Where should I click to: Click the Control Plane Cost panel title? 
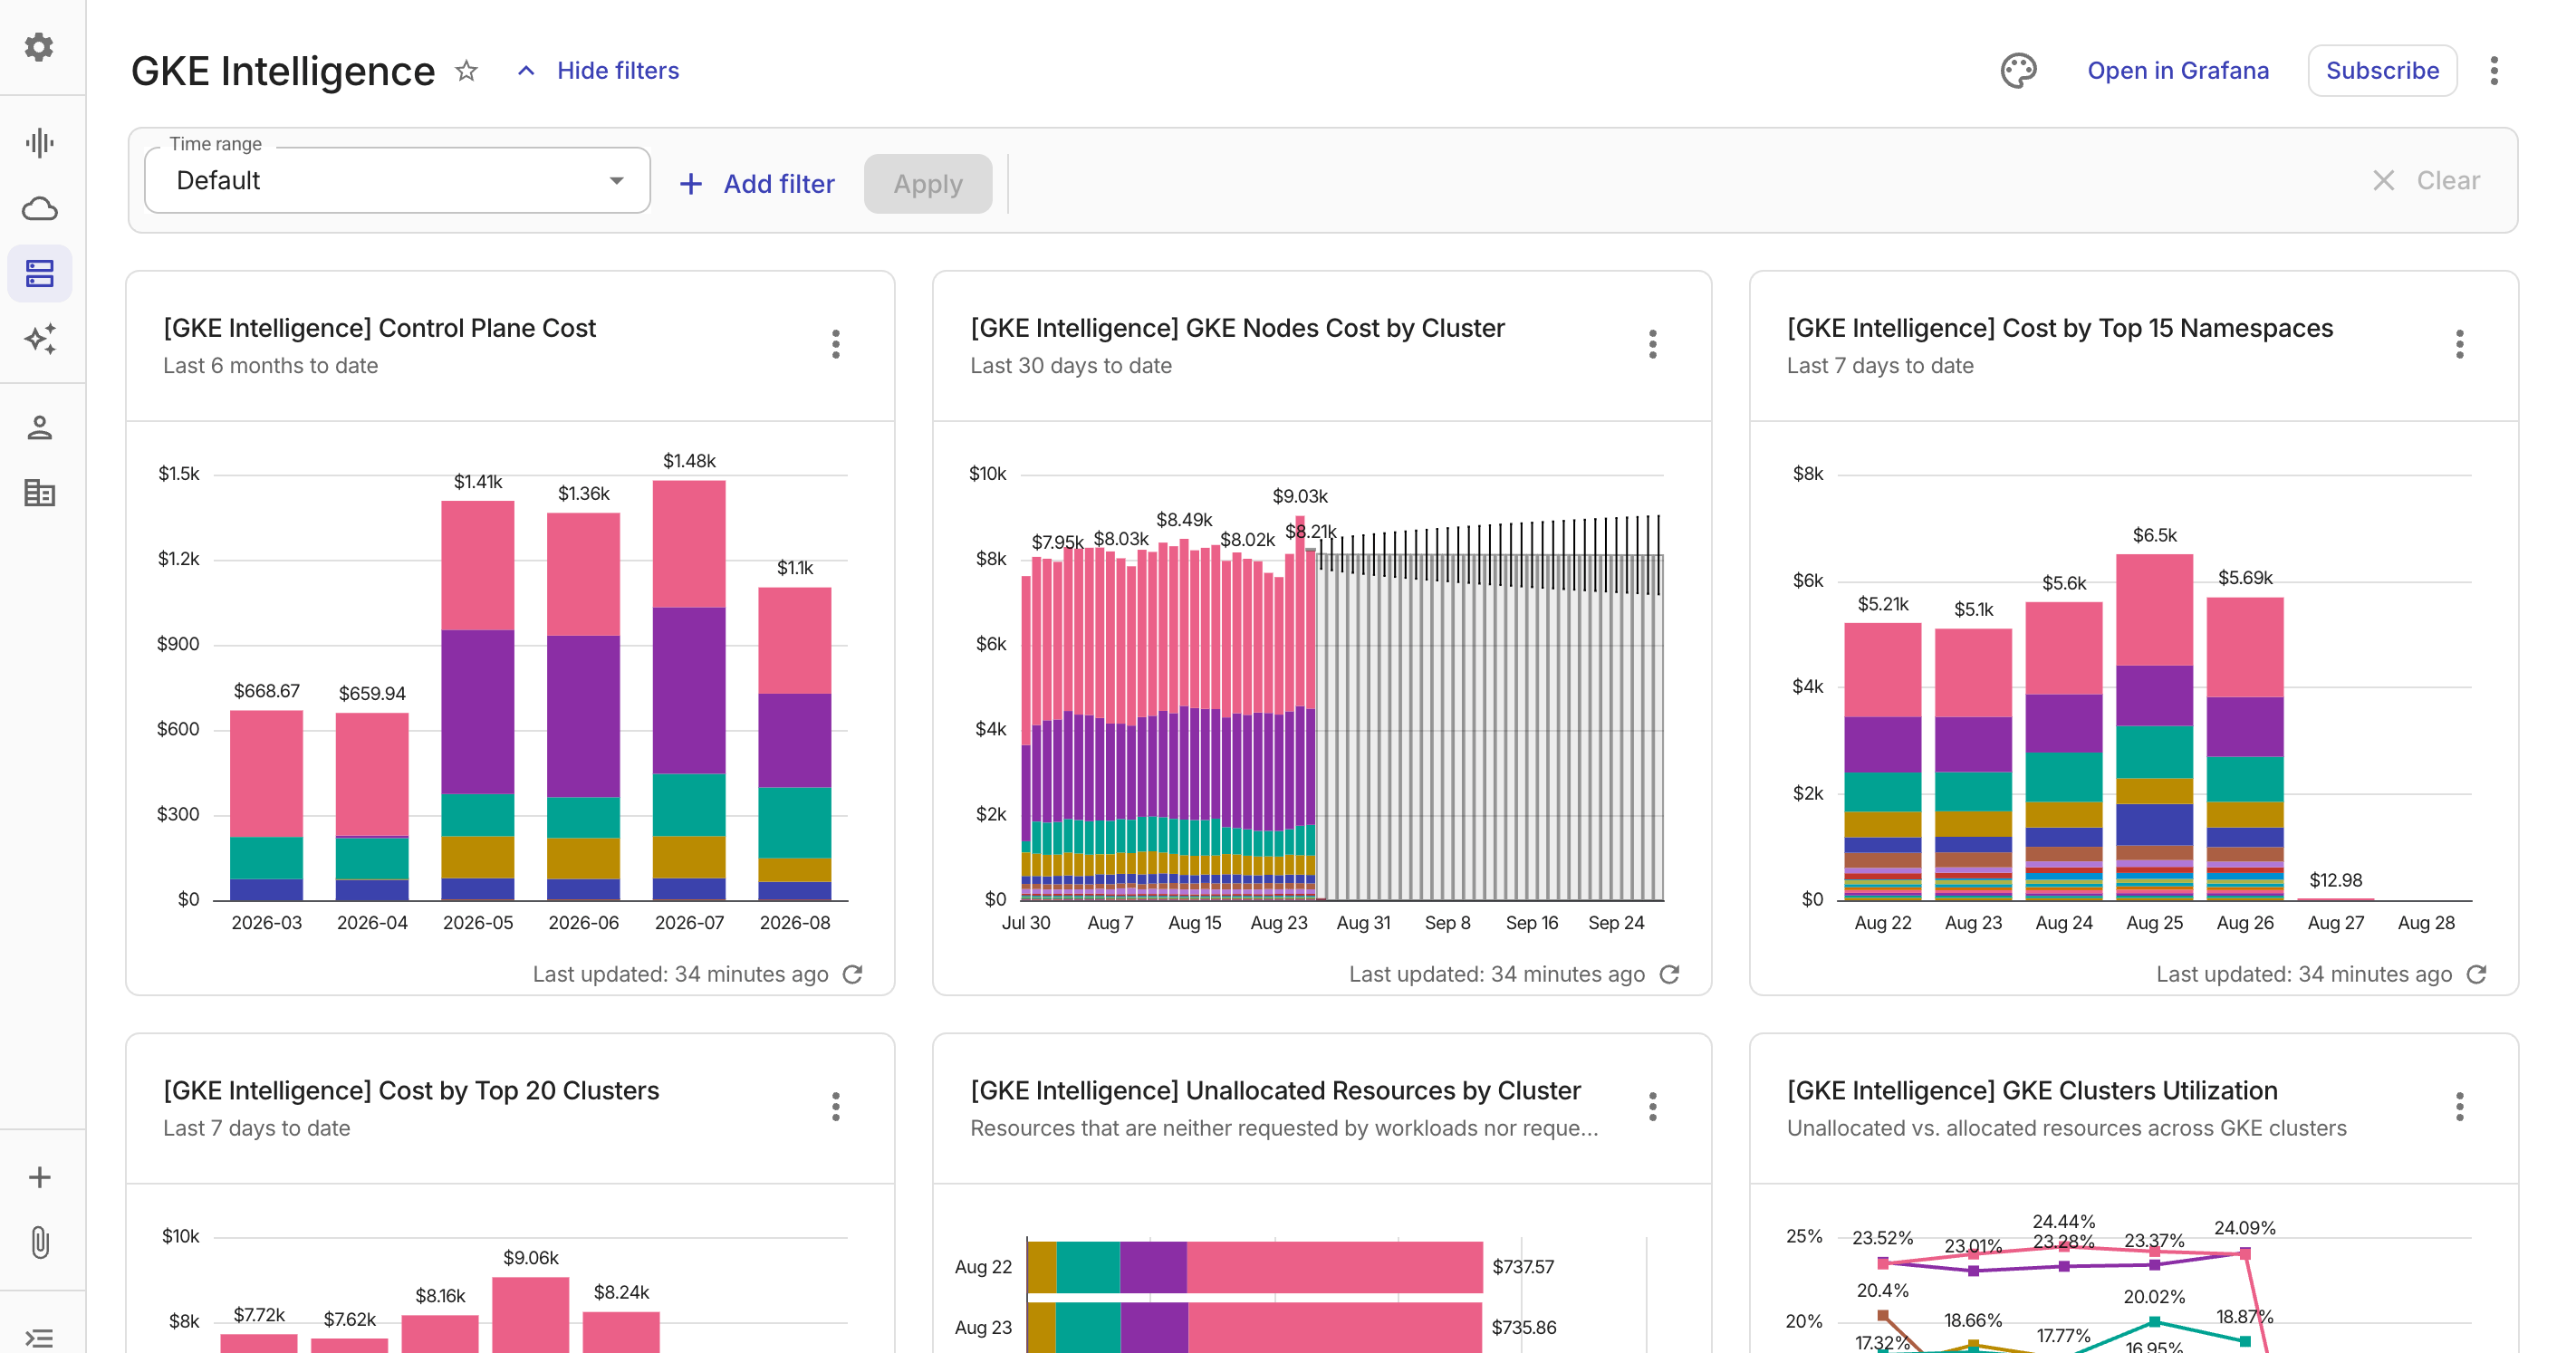[379, 328]
